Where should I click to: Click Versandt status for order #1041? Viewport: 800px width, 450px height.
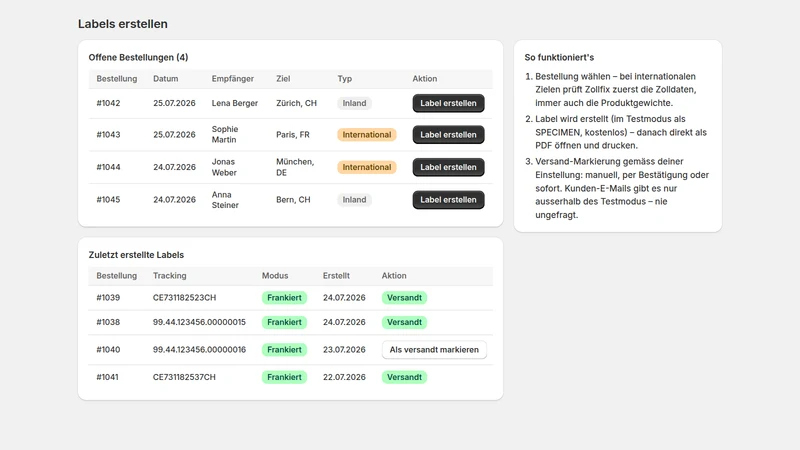(404, 378)
